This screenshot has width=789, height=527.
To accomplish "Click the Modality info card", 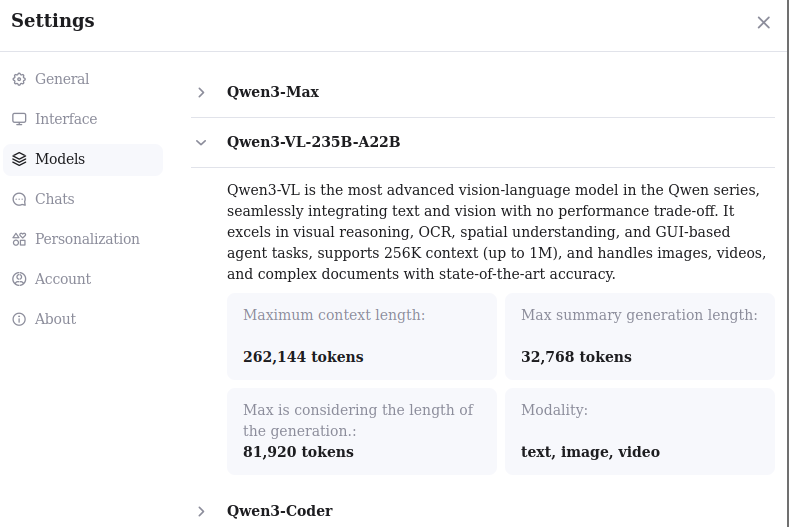I will click(639, 431).
